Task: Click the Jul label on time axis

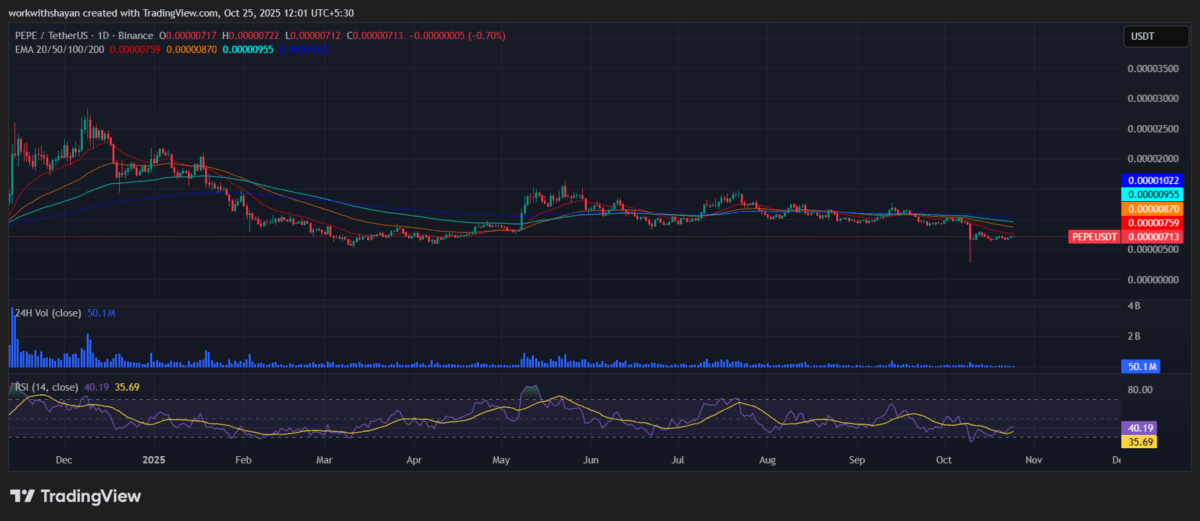Action: (x=677, y=460)
